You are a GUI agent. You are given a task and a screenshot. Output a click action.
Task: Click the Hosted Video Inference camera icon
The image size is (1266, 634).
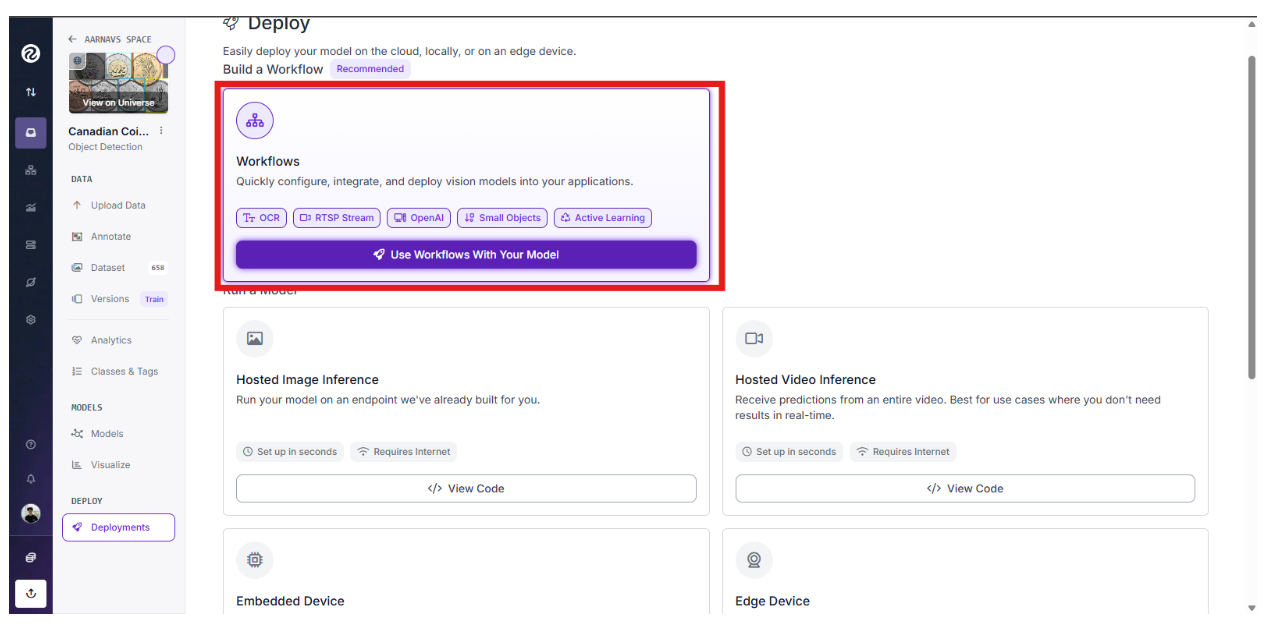click(754, 339)
